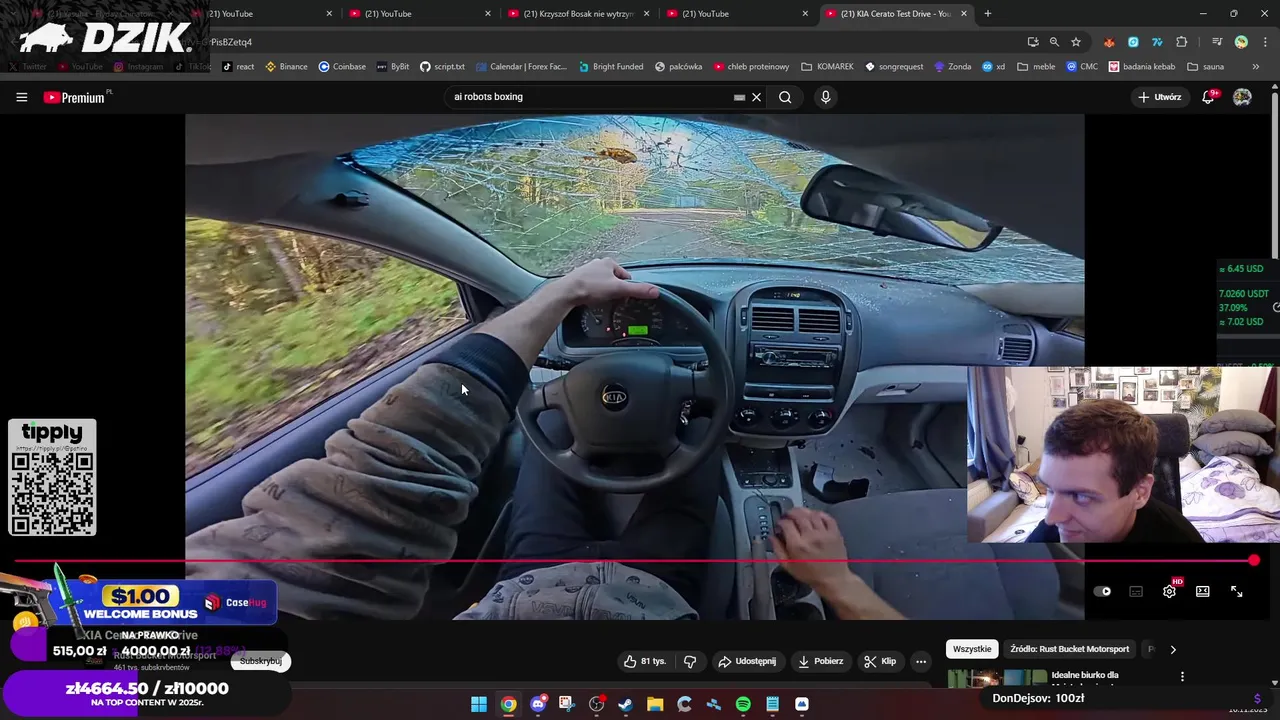Viewport: 1280px width, 720px height.
Task: Open Spotify from the taskbar
Action: click(x=743, y=704)
